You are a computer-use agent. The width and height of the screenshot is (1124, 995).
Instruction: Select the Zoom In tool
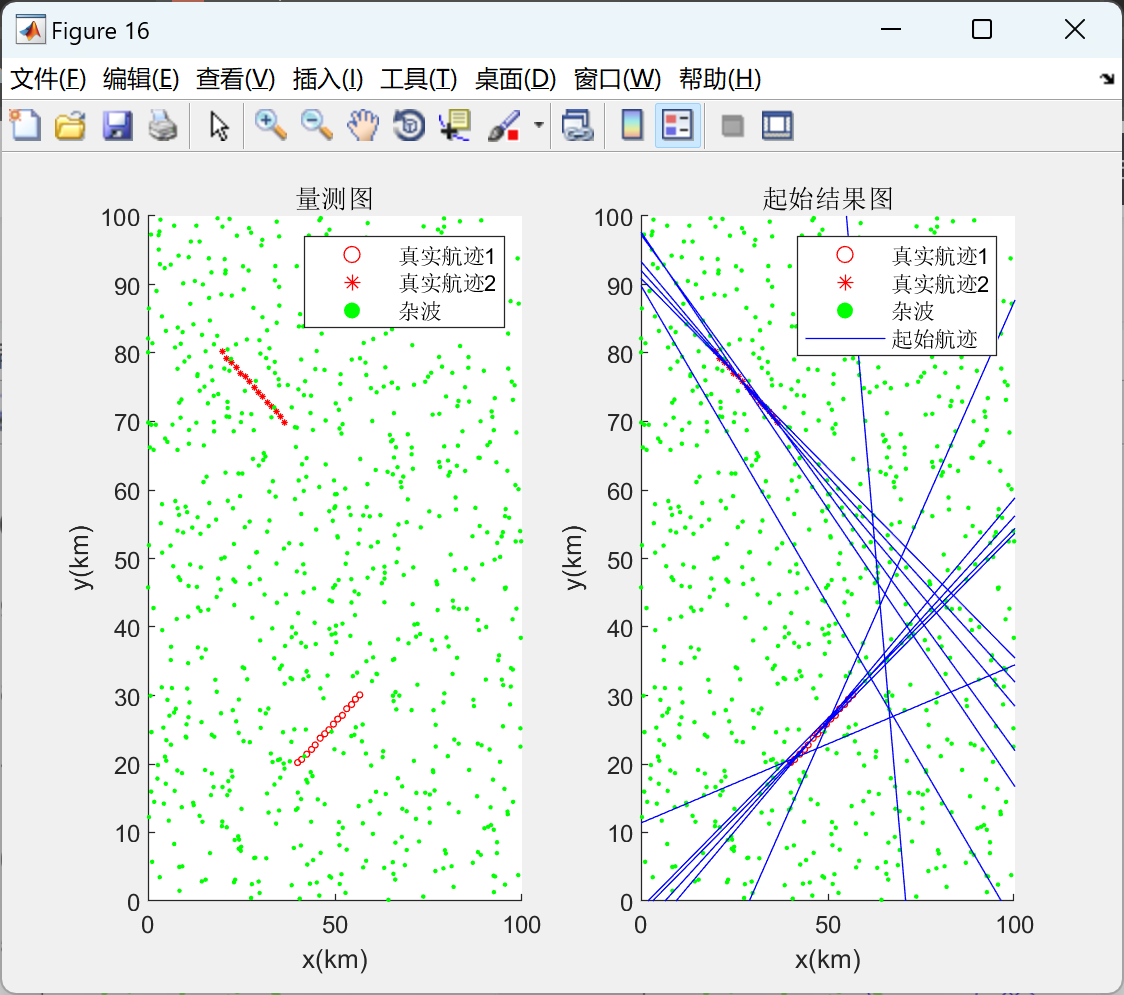(x=268, y=125)
